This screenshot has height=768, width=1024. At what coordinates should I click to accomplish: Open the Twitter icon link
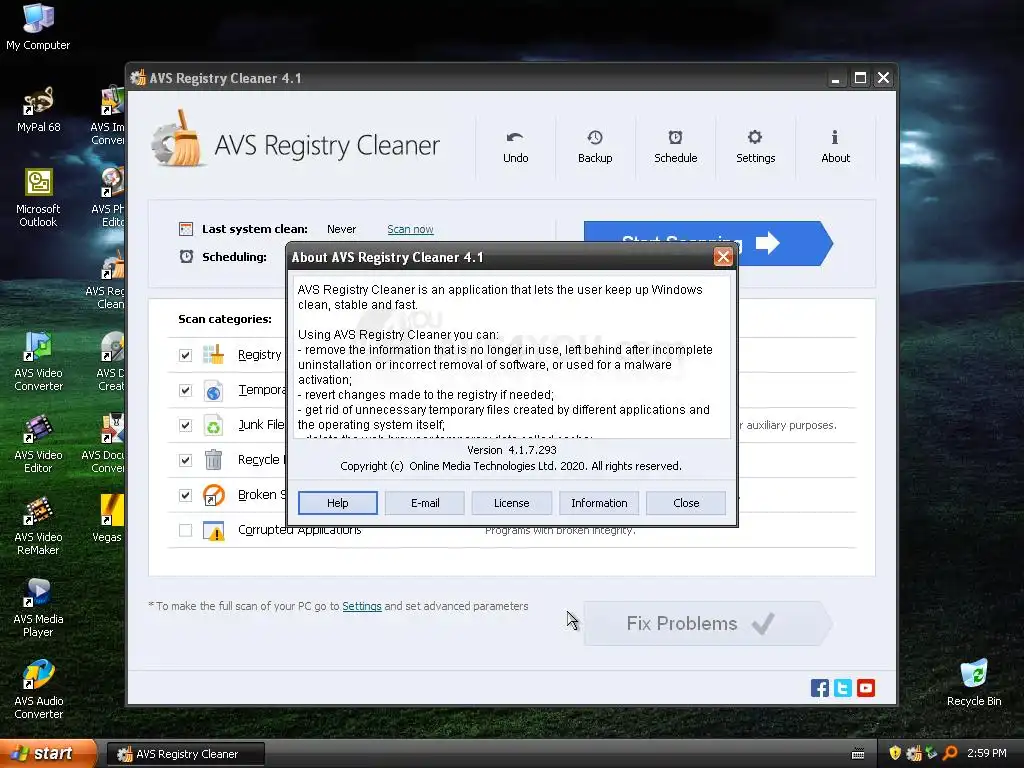point(842,688)
